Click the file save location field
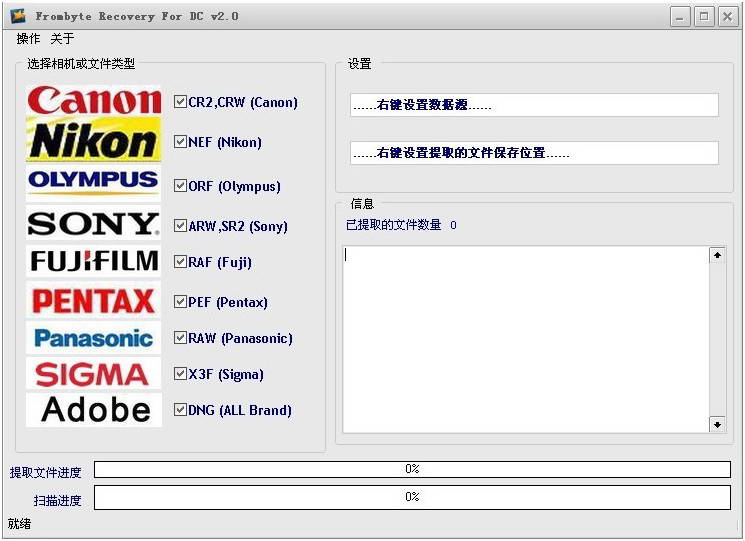This screenshot has width=745, height=541. (x=535, y=153)
